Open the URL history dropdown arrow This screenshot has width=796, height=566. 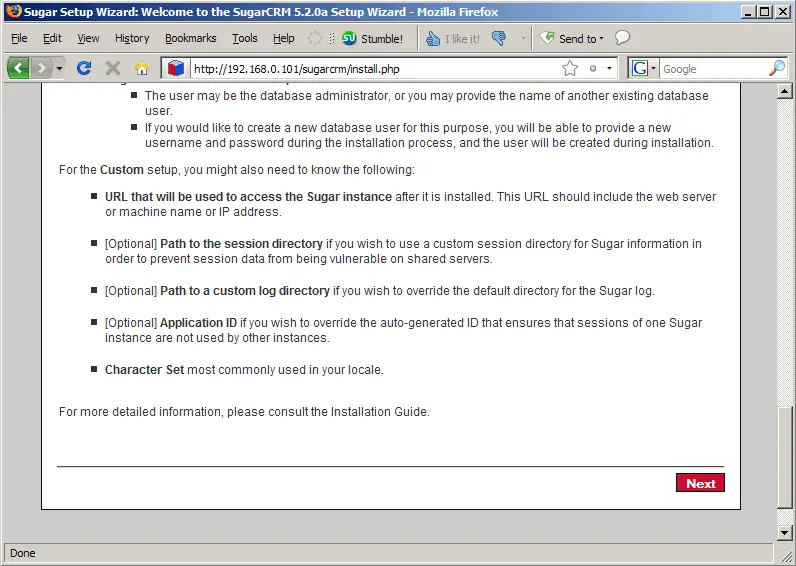[x=609, y=68]
